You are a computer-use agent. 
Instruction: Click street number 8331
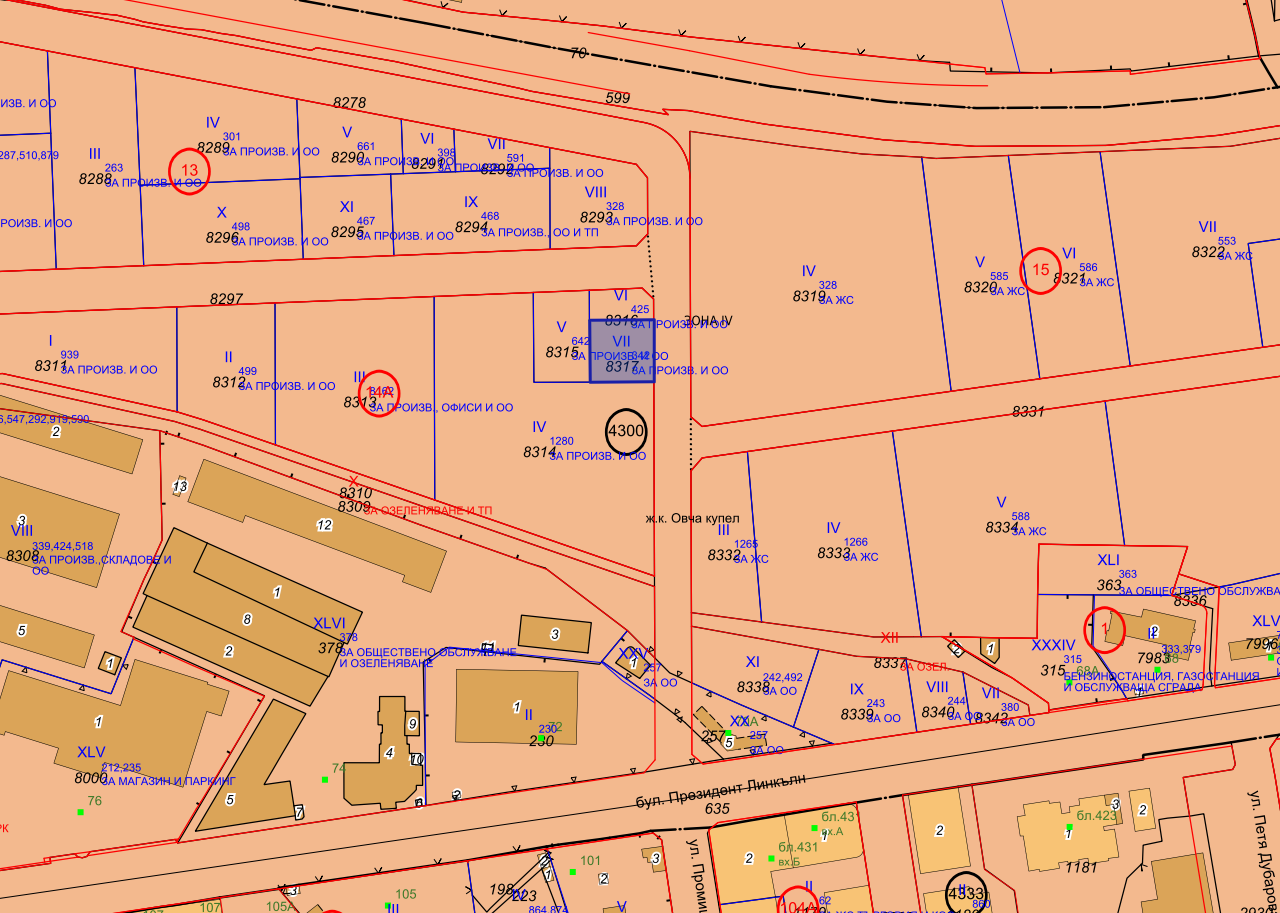pos(1028,411)
